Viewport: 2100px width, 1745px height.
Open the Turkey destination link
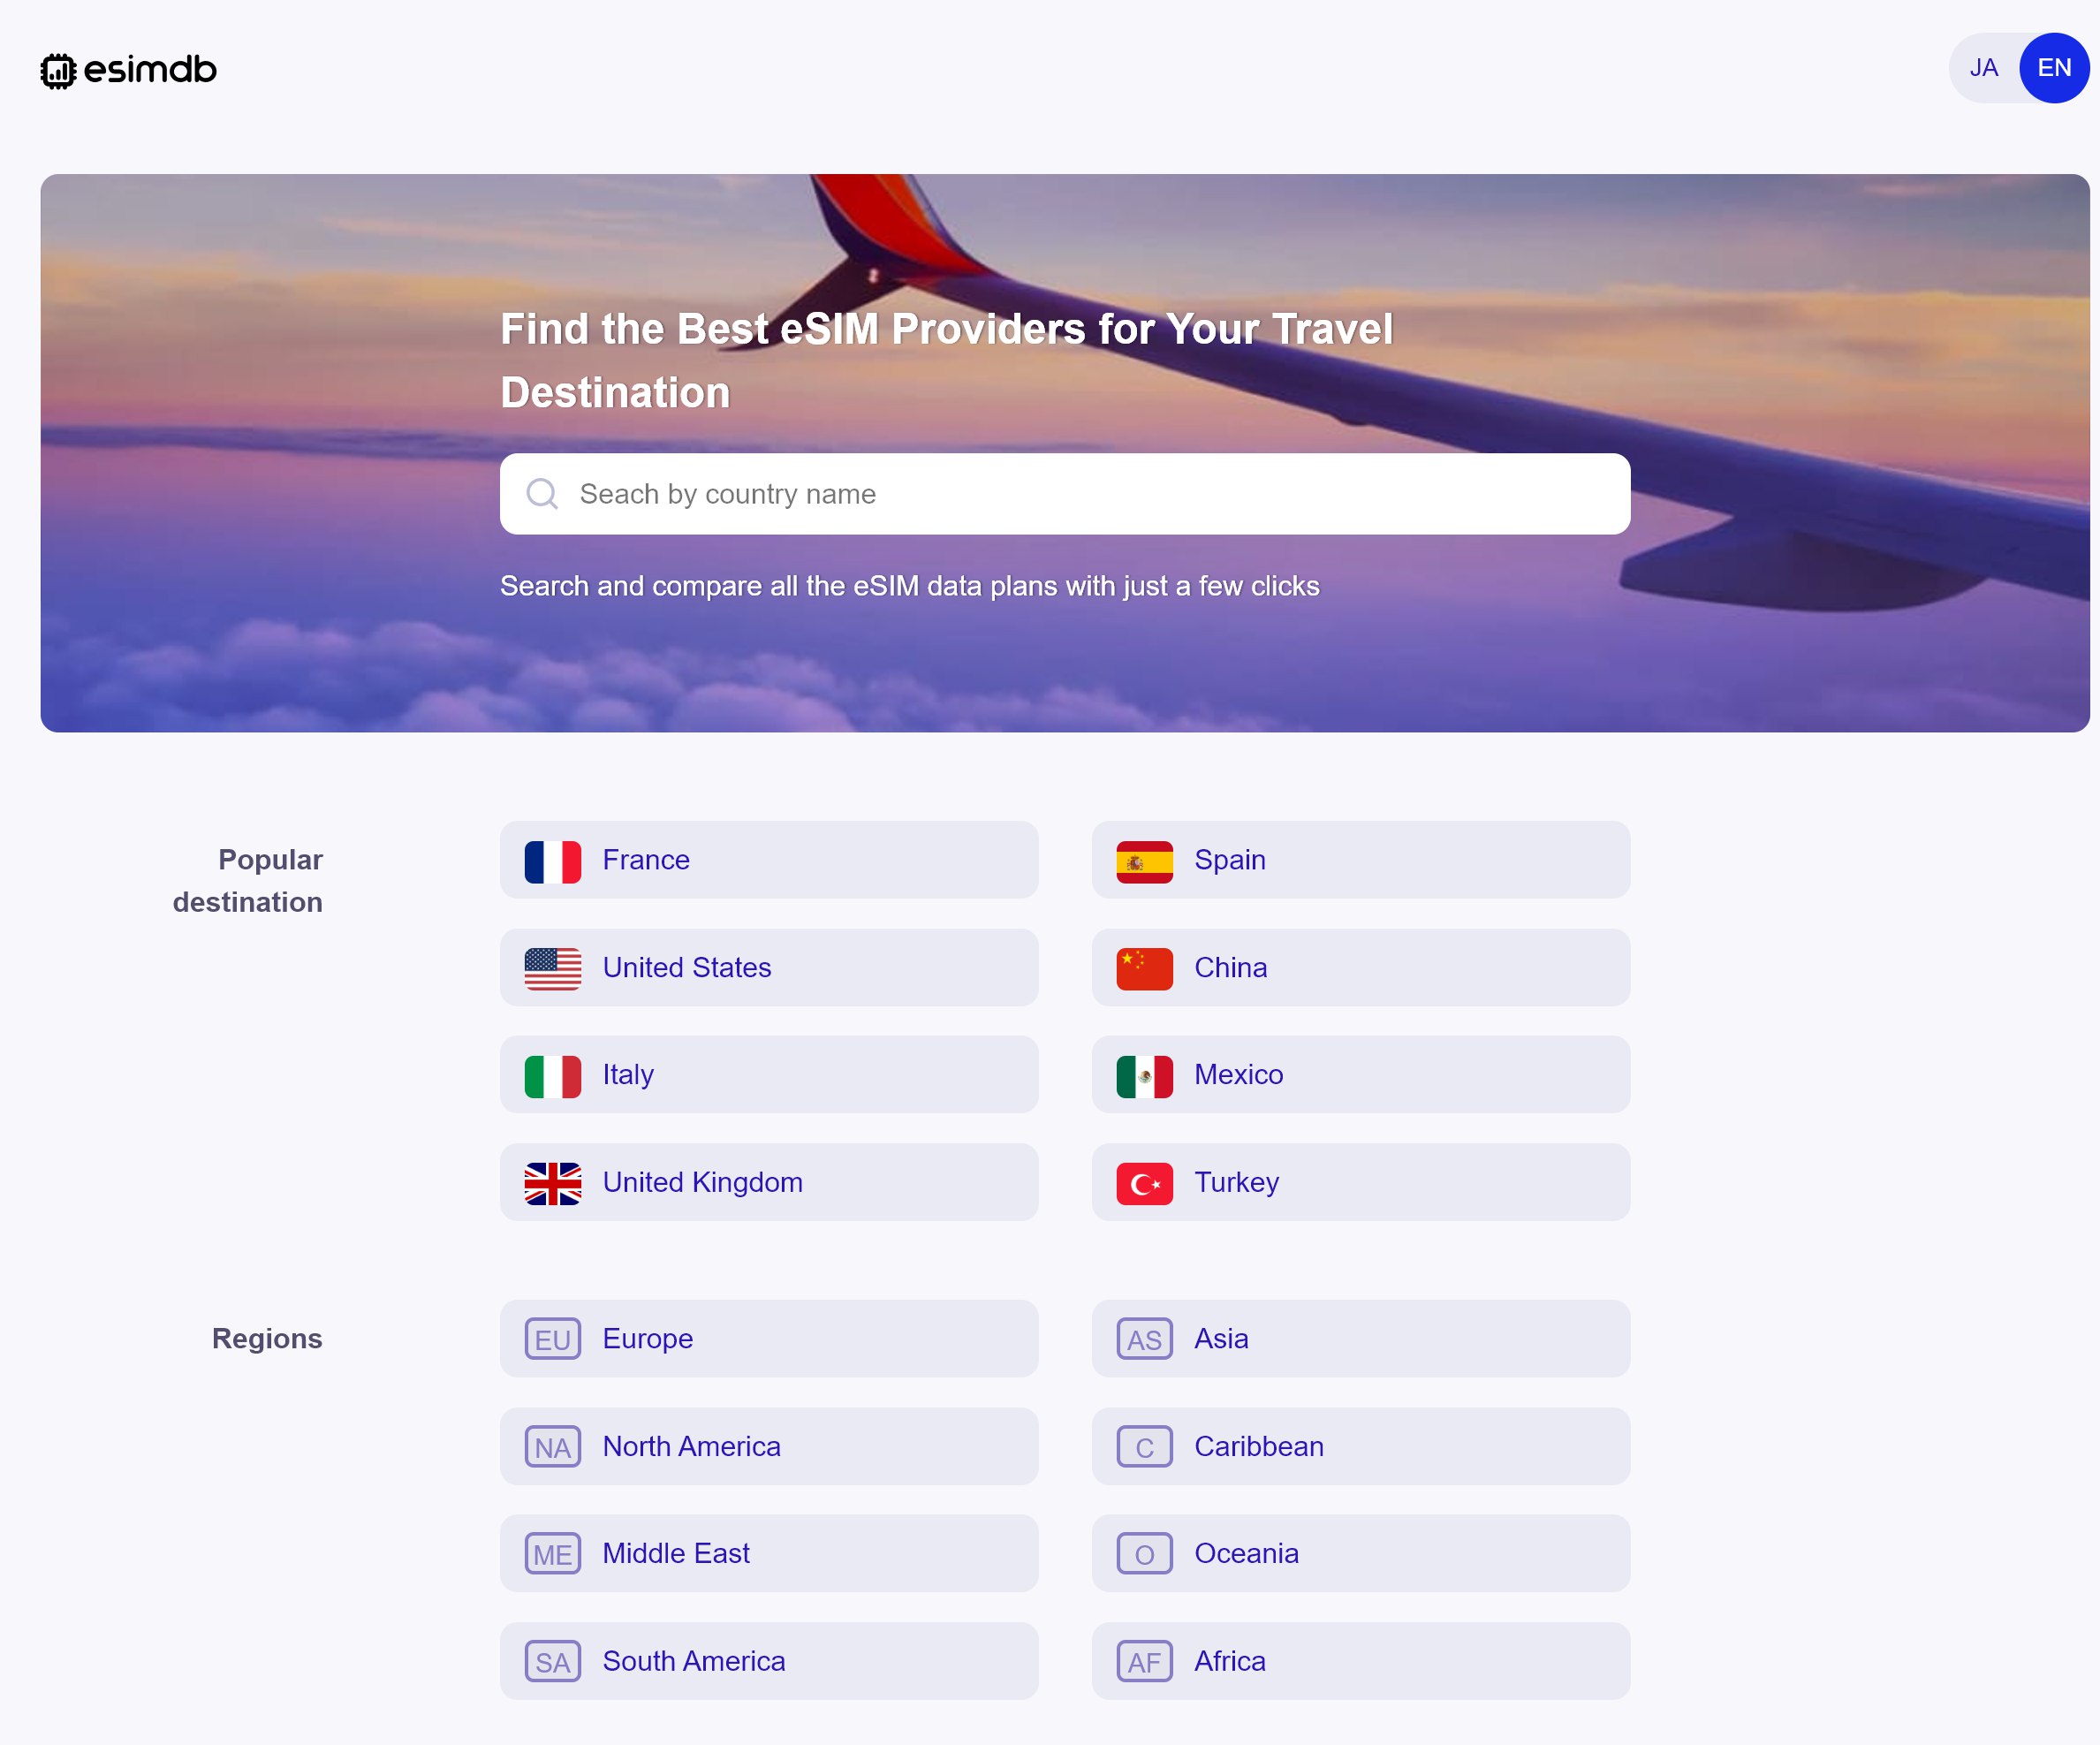click(1360, 1182)
